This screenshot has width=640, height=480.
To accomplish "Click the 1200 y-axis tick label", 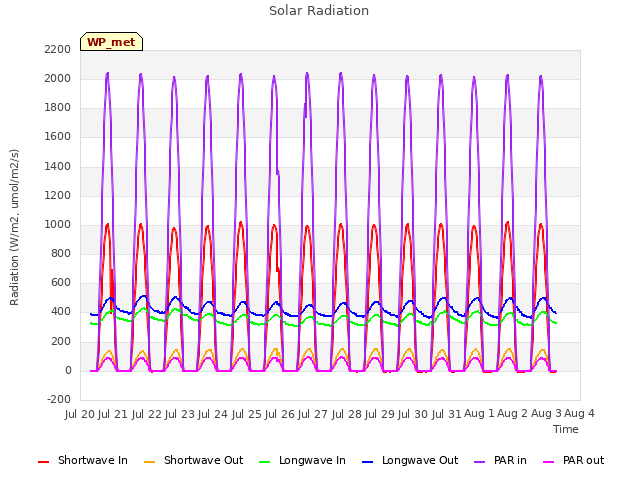I will point(58,196).
